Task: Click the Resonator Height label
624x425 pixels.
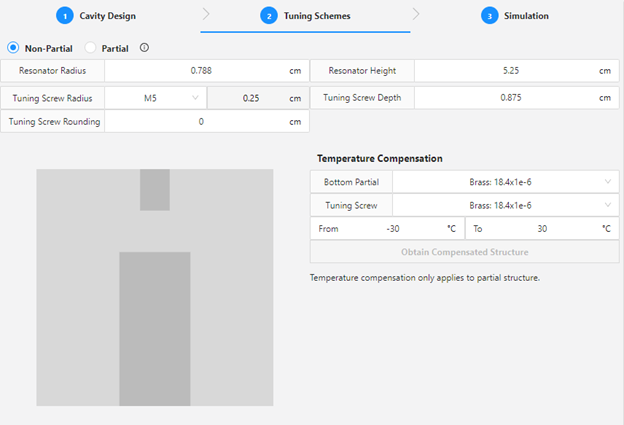Action: click(362, 71)
